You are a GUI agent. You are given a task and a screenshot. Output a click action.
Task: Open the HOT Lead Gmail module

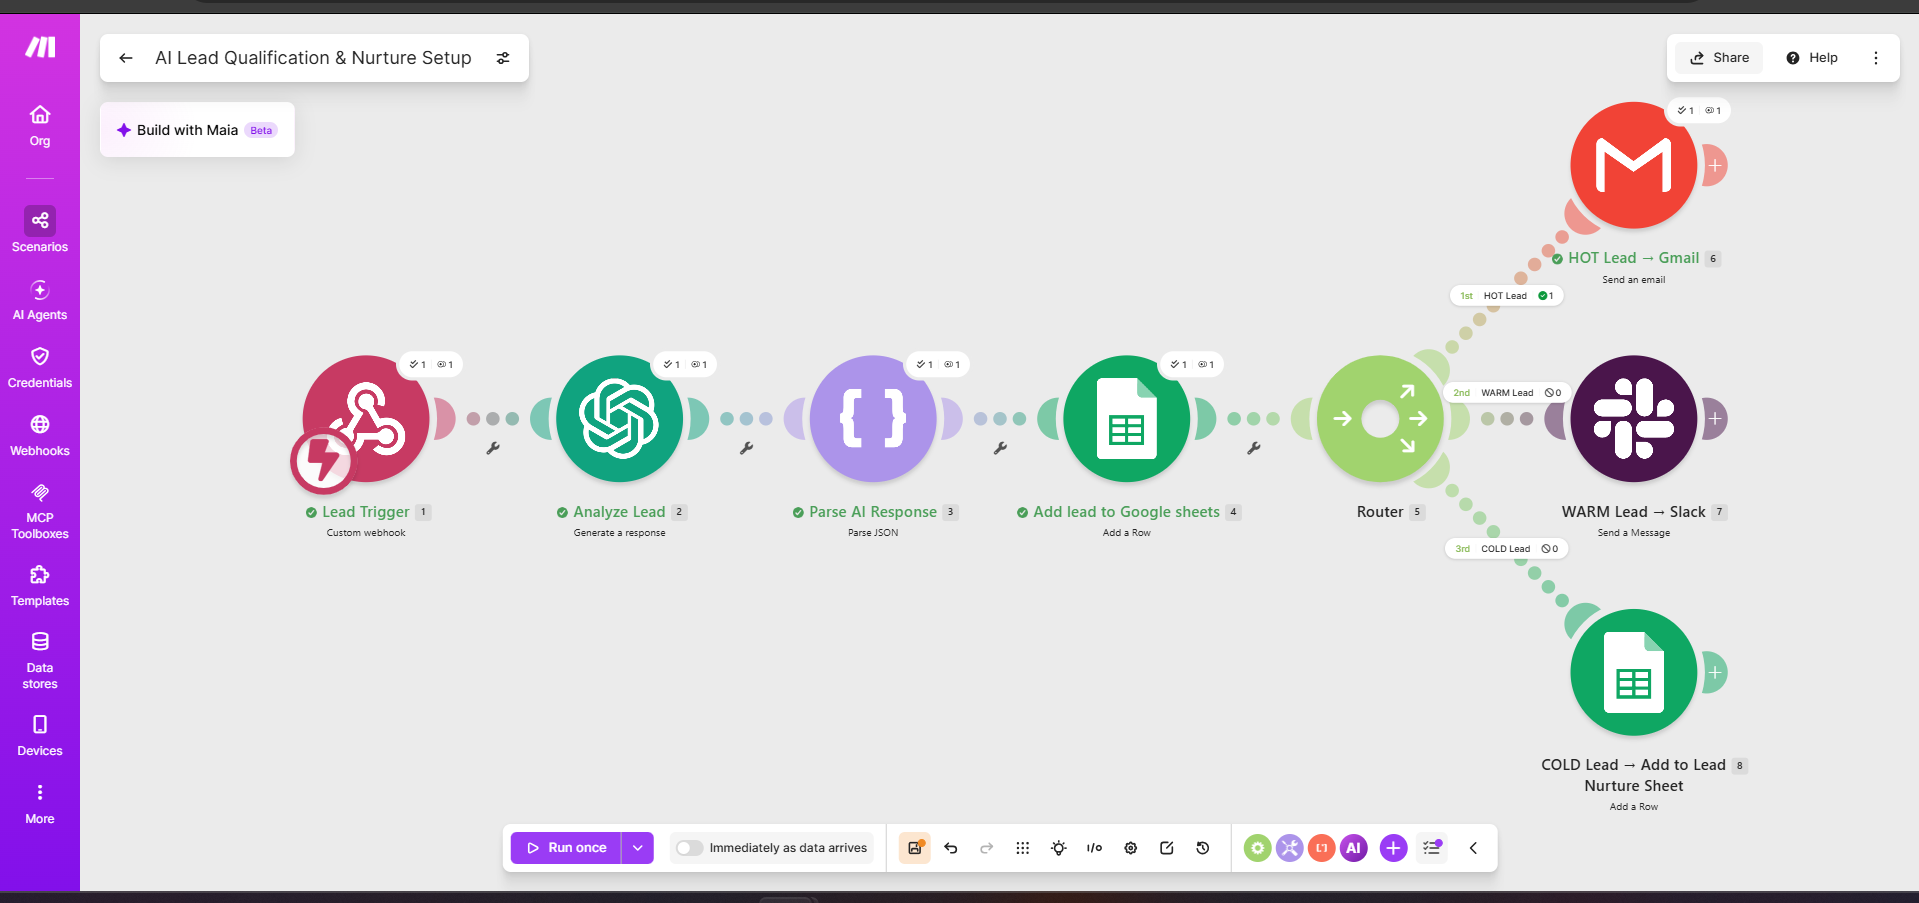(1633, 165)
